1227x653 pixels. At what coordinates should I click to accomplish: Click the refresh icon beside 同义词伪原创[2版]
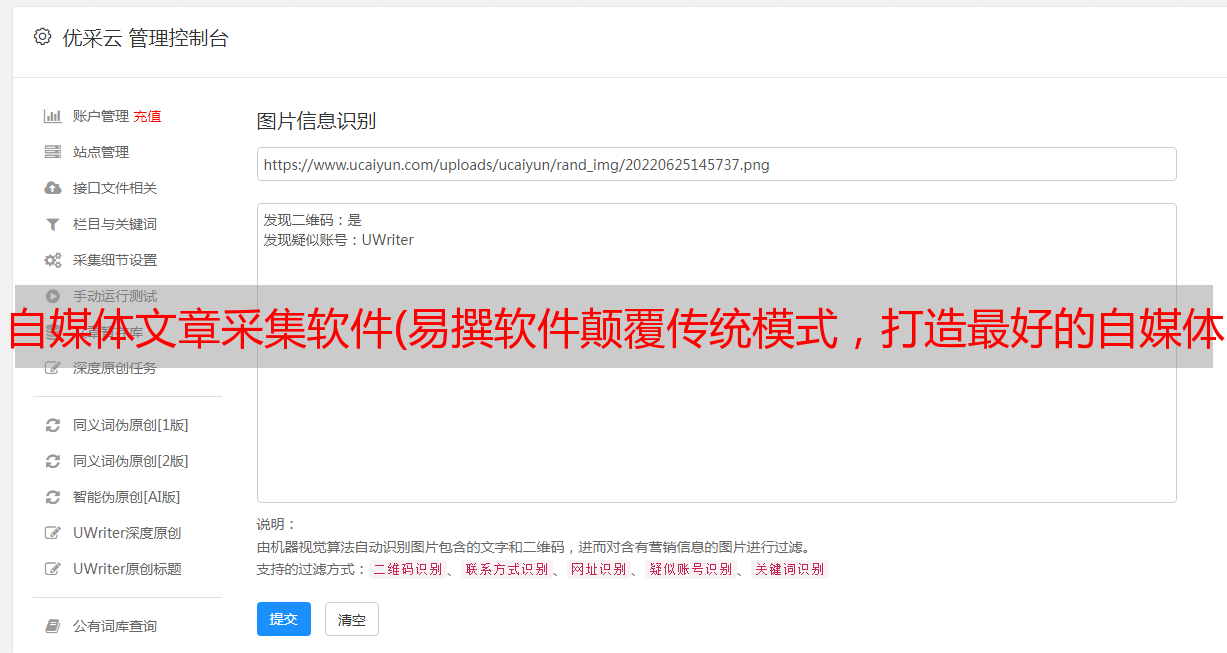53,461
